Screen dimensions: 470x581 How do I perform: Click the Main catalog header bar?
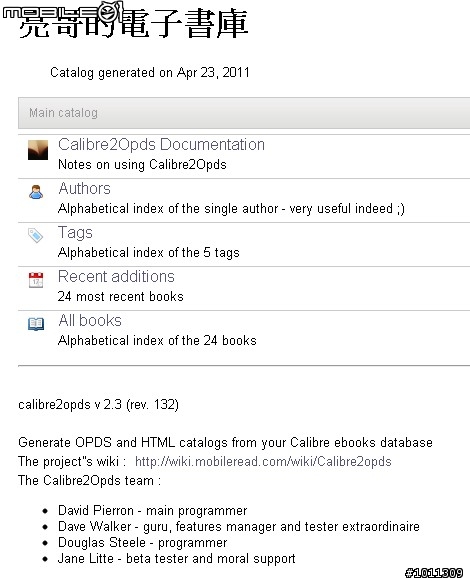[x=244, y=113]
